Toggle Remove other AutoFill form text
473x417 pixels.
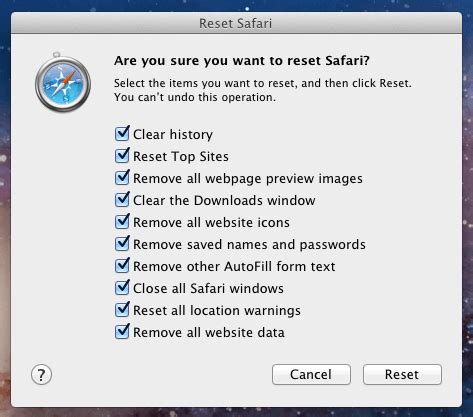(122, 266)
